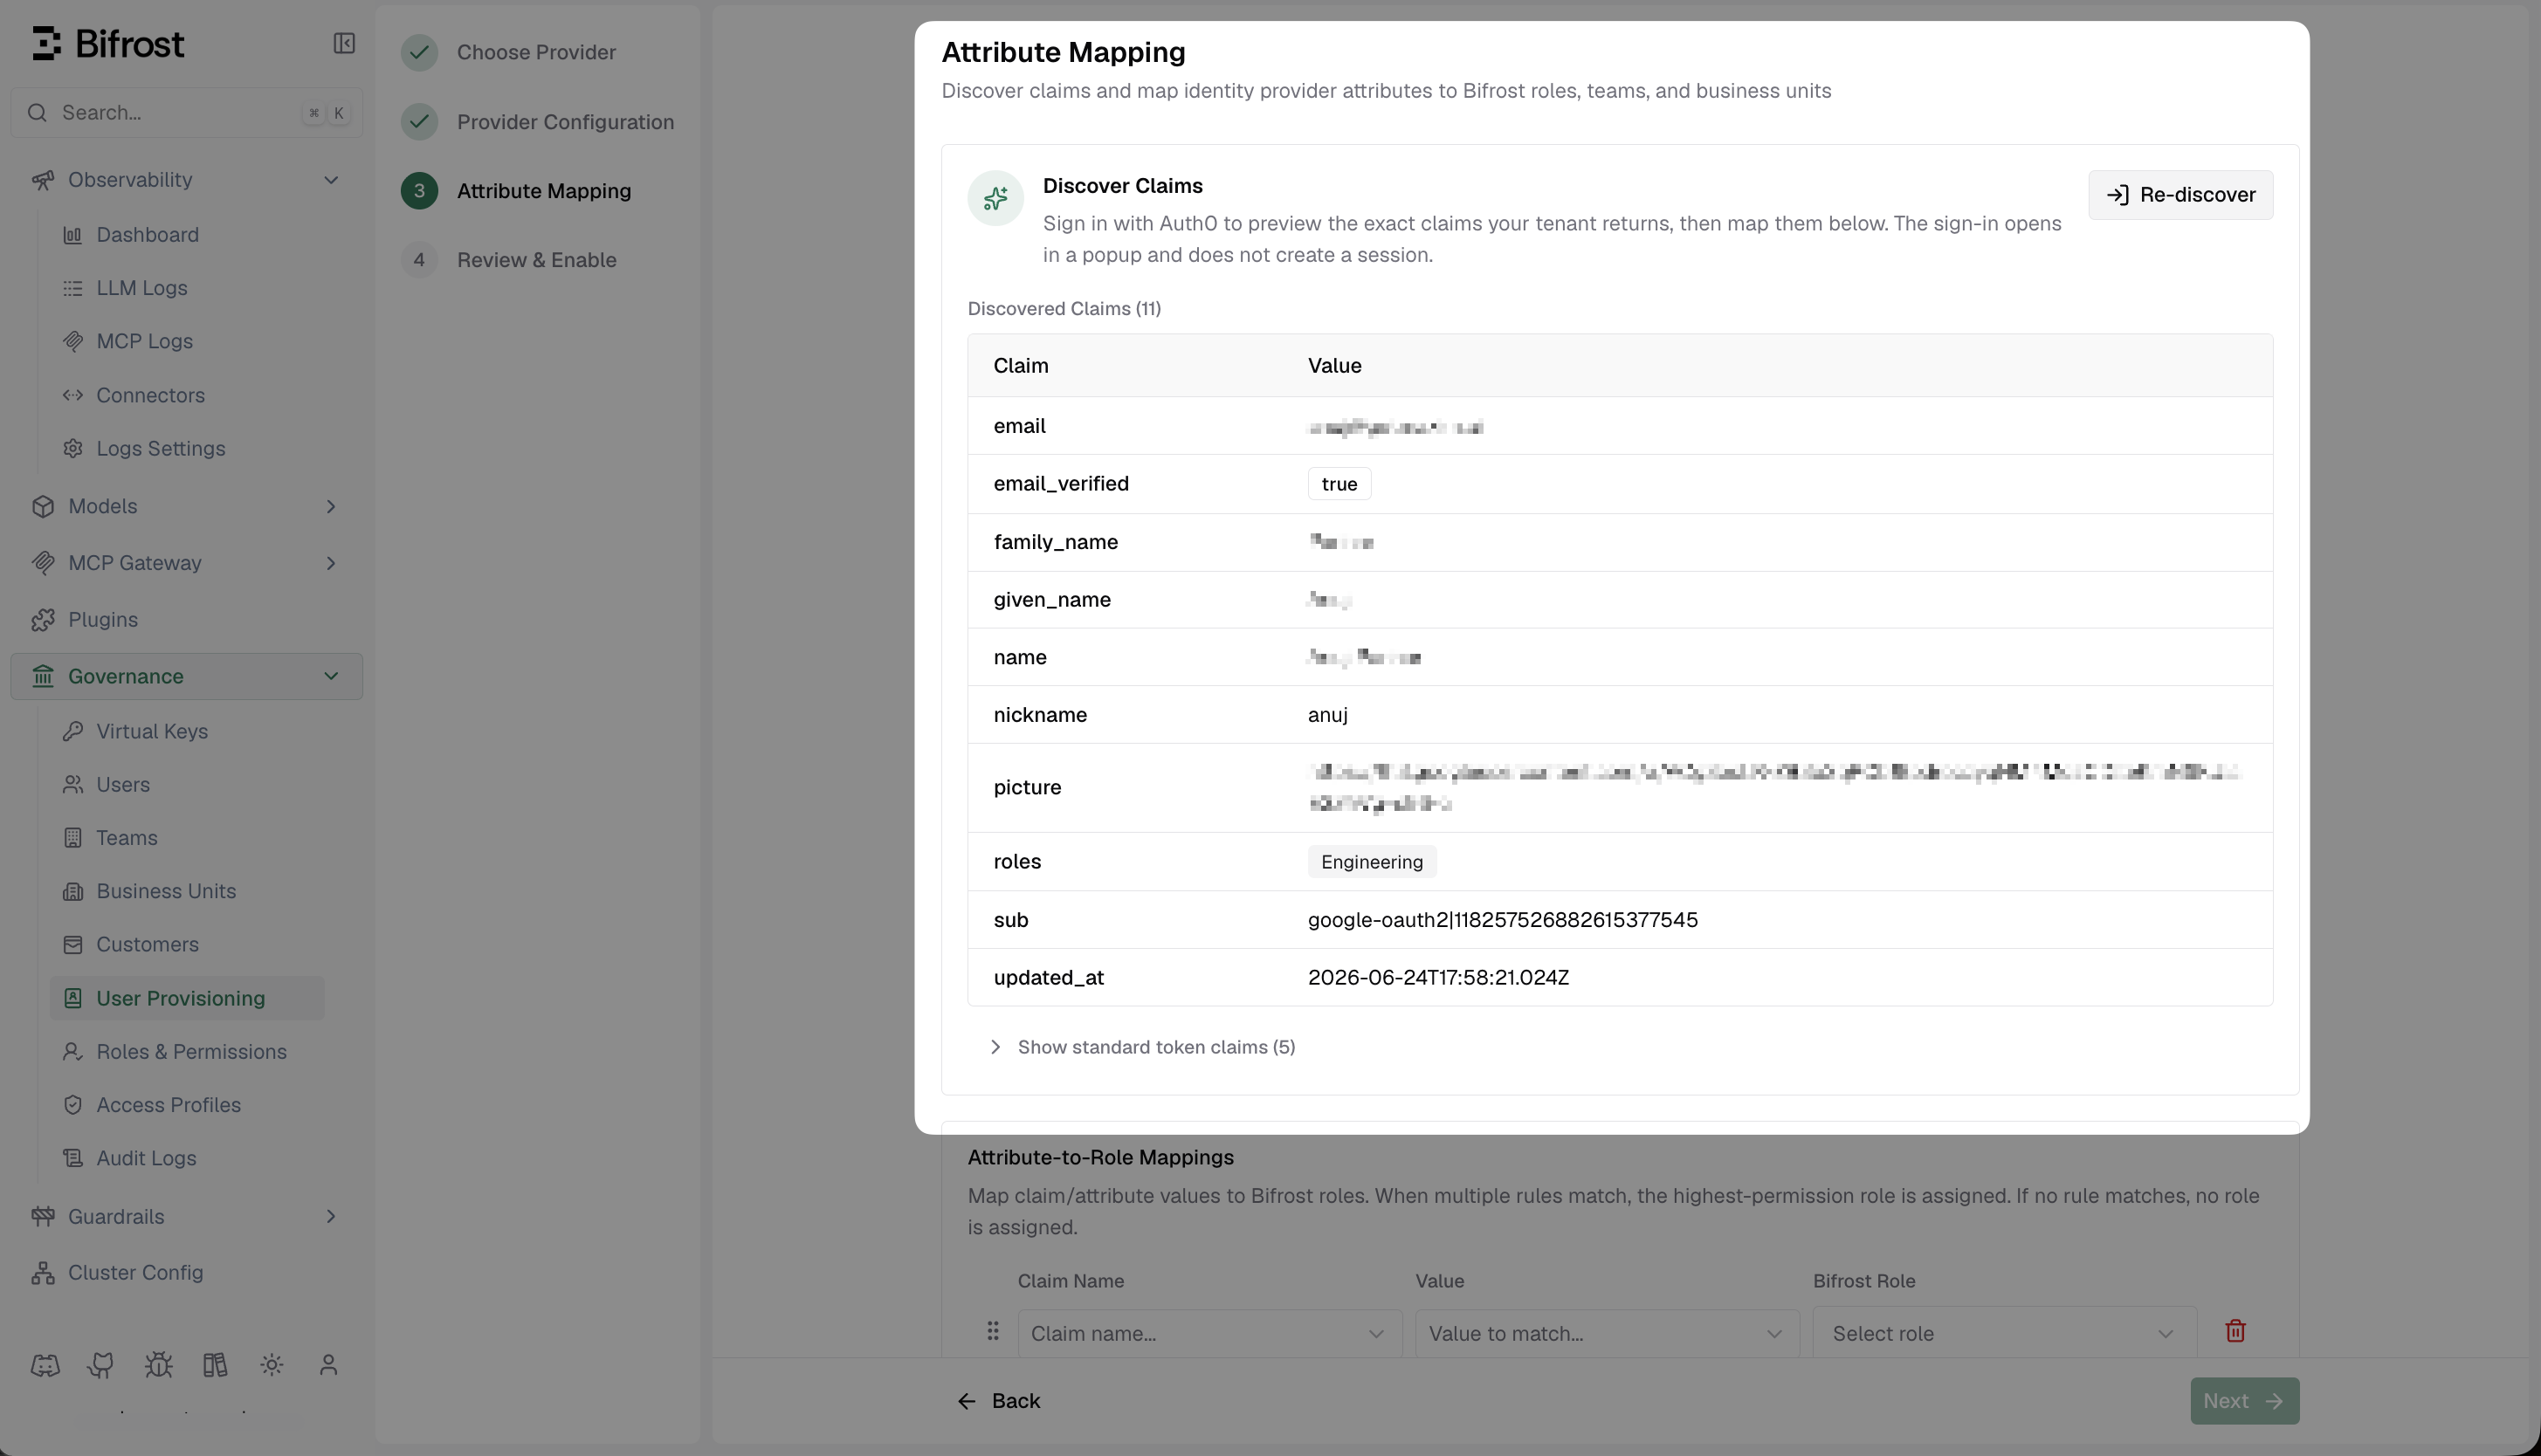This screenshot has width=2541, height=1456.
Task: Click the 'email_verified' claim name
Action: tap(1061, 484)
